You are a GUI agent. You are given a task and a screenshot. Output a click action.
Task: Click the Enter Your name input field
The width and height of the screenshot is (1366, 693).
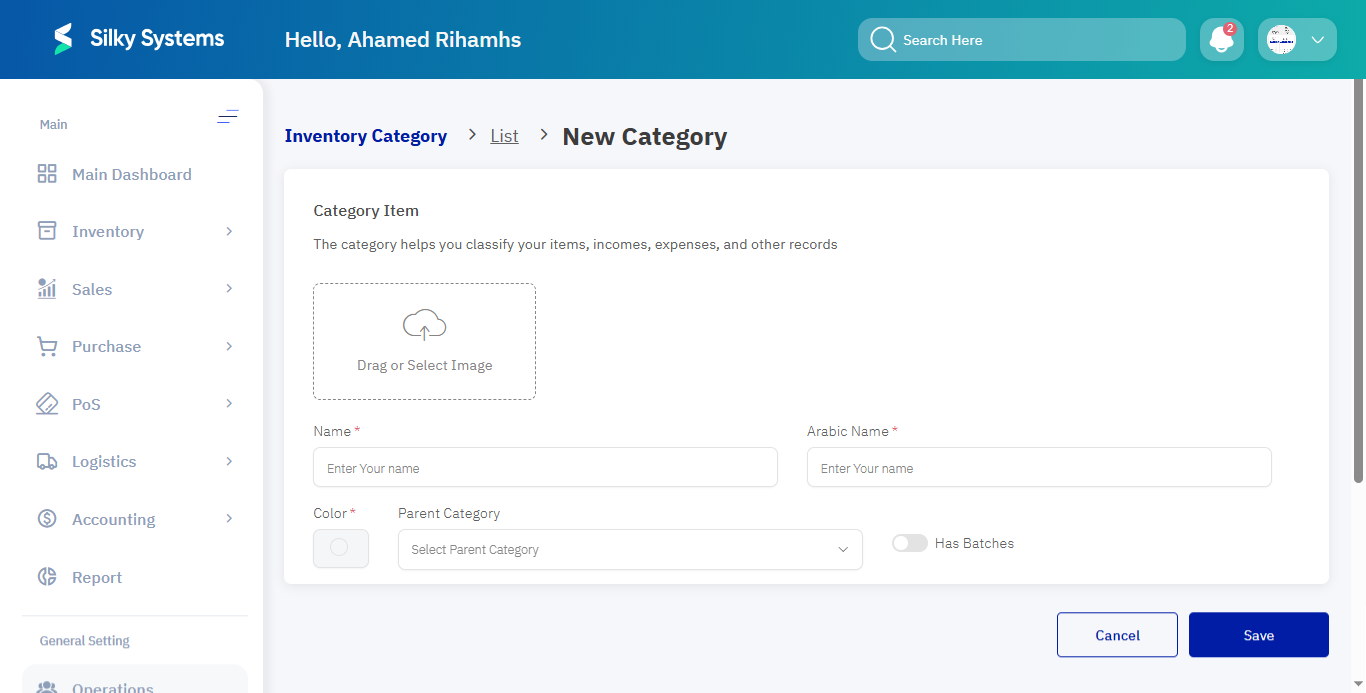[x=545, y=467]
